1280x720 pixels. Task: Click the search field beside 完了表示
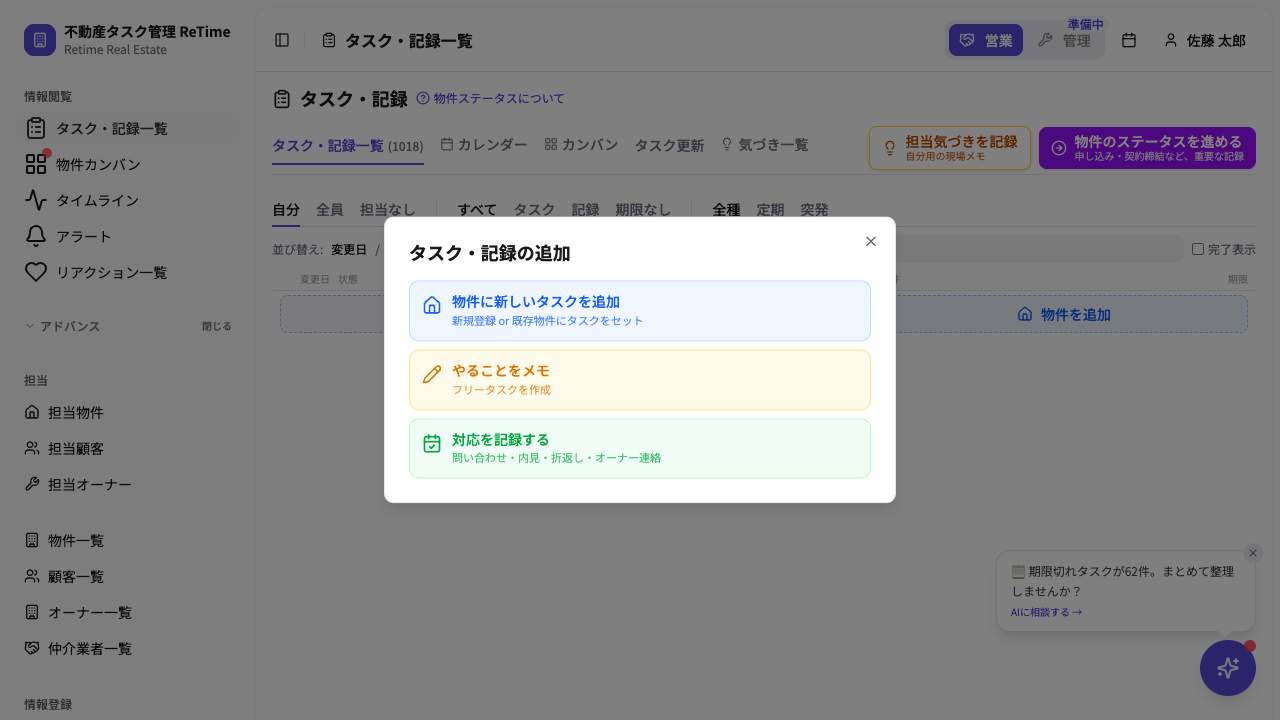coord(1040,249)
